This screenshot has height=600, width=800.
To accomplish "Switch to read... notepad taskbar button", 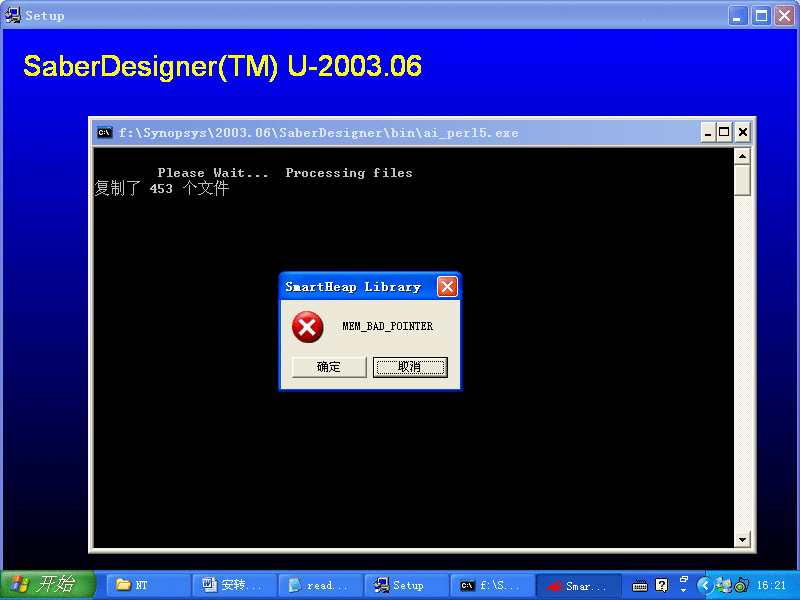I will pyautogui.click(x=321, y=585).
